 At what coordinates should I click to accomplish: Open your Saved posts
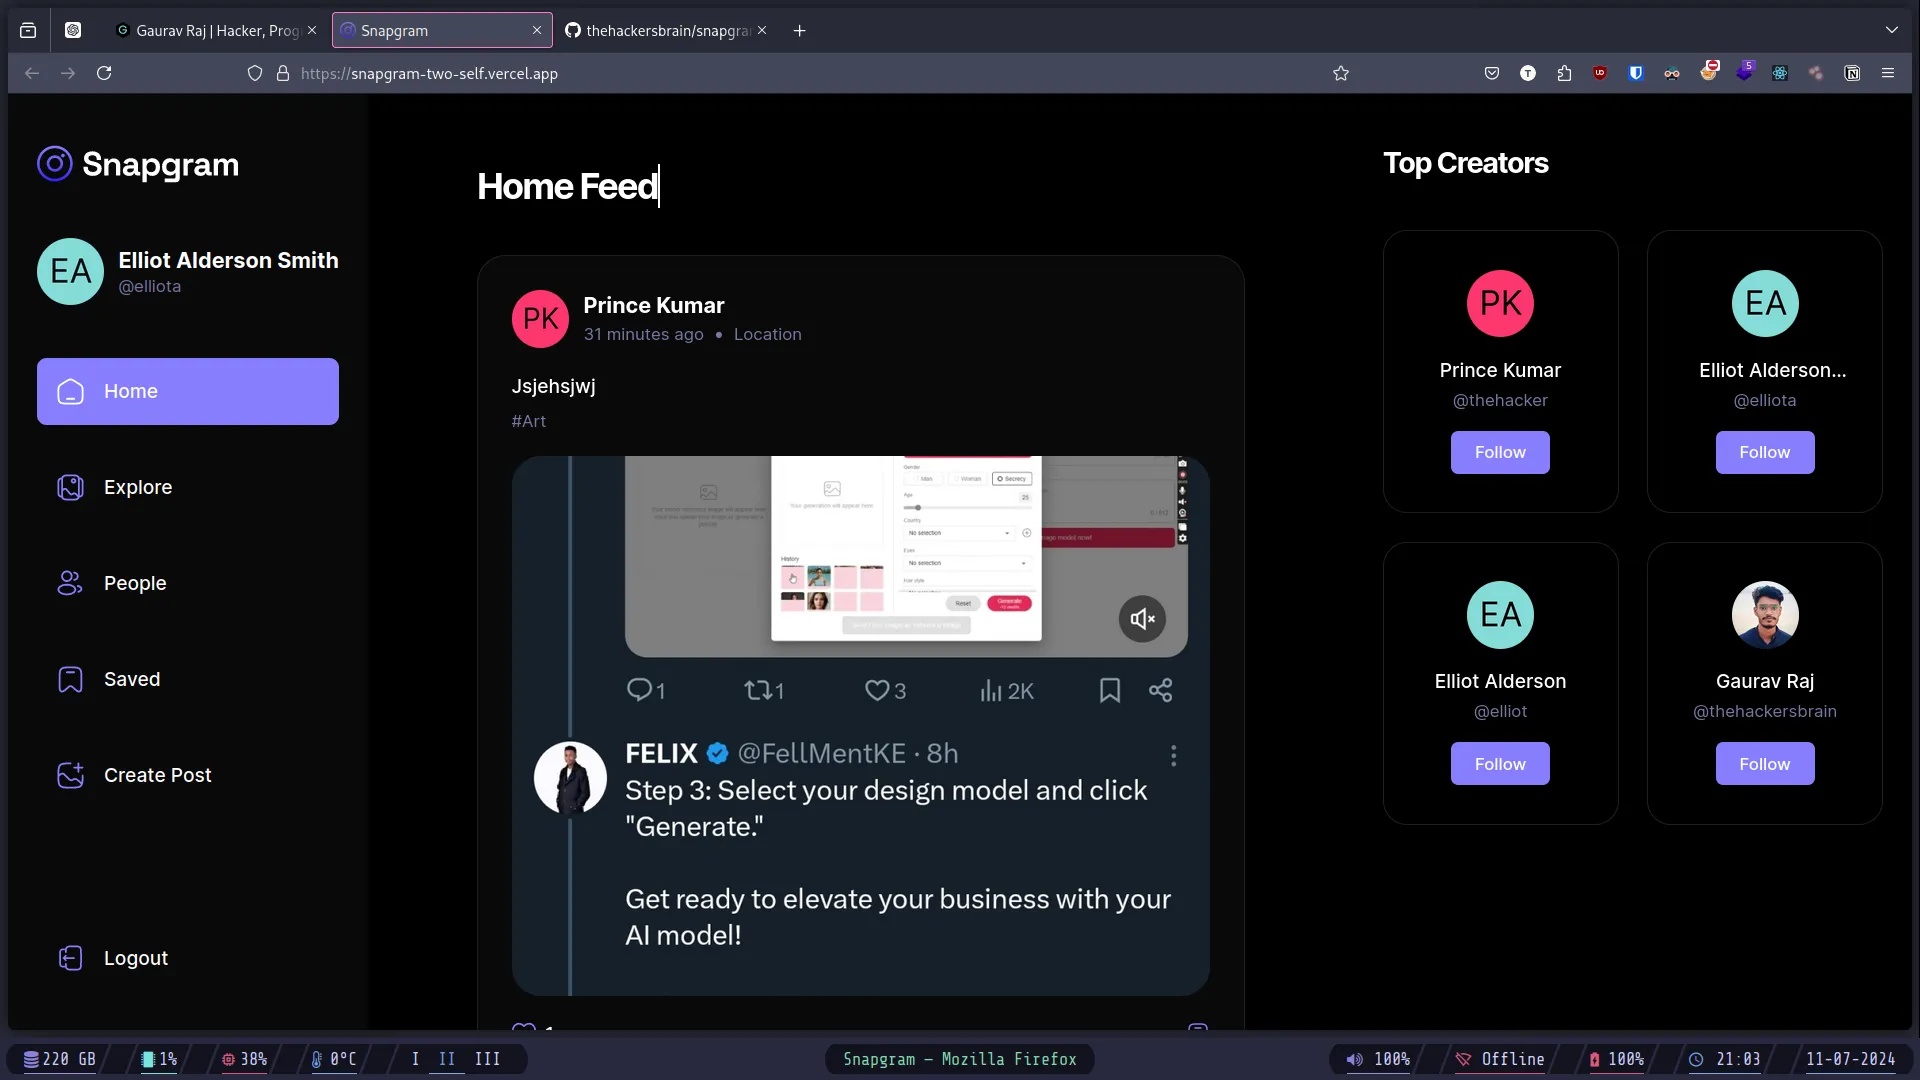click(131, 679)
